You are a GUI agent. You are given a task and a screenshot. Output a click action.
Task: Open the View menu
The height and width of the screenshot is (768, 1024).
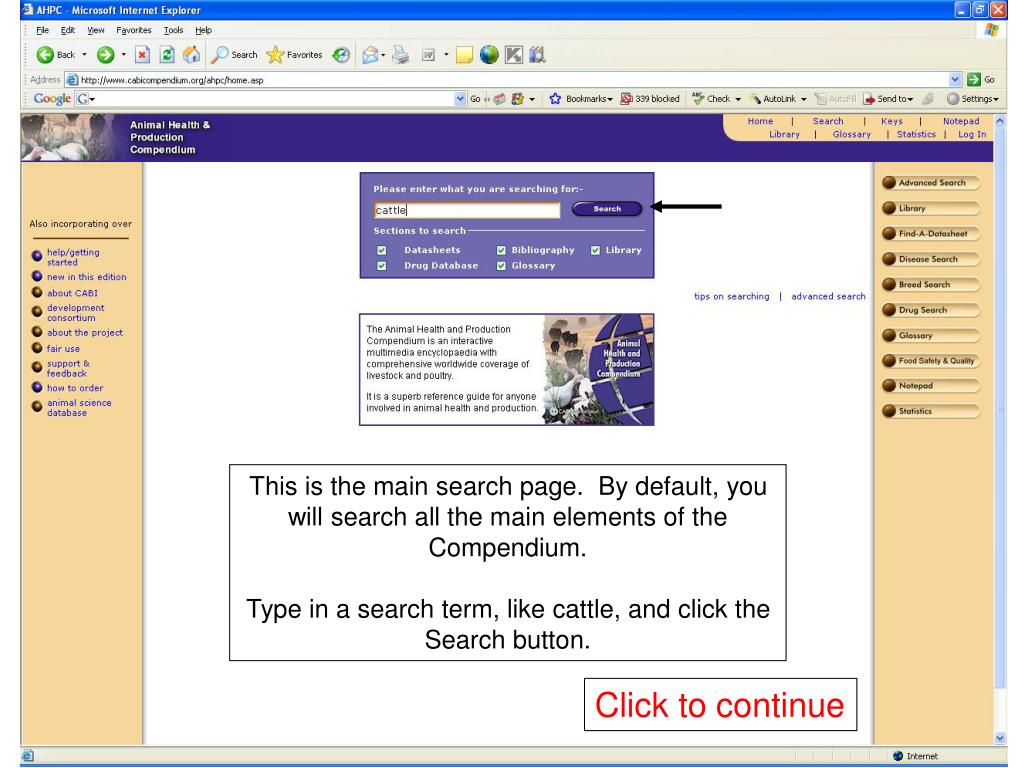click(95, 30)
